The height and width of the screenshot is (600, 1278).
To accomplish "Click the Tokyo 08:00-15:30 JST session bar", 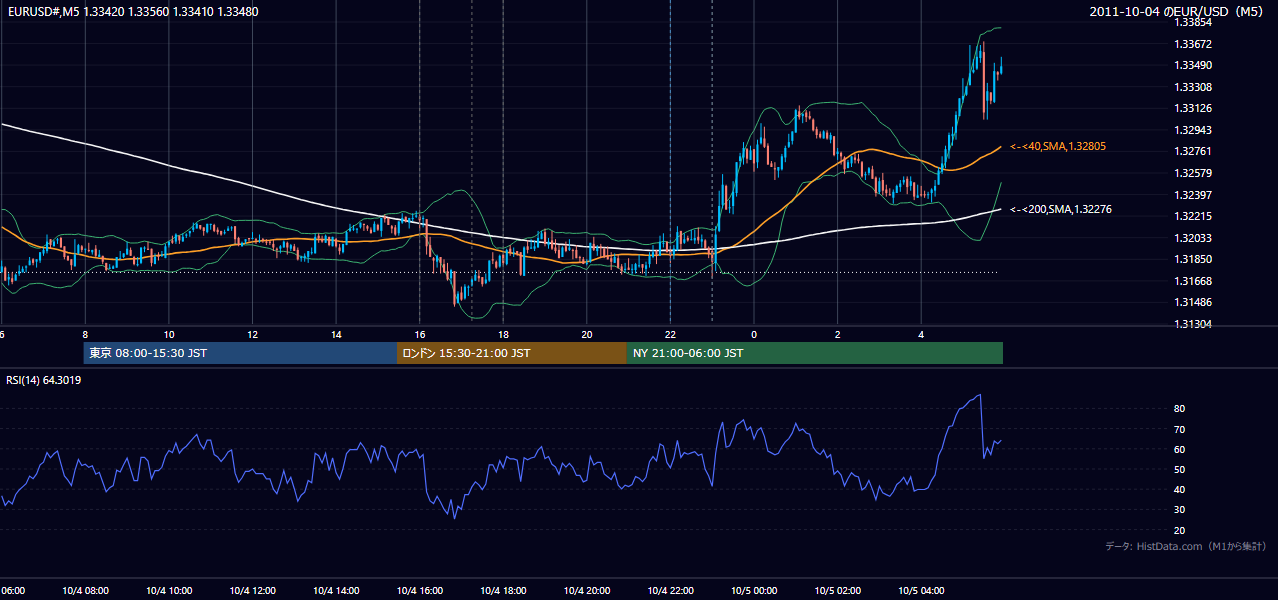I will coord(240,353).
